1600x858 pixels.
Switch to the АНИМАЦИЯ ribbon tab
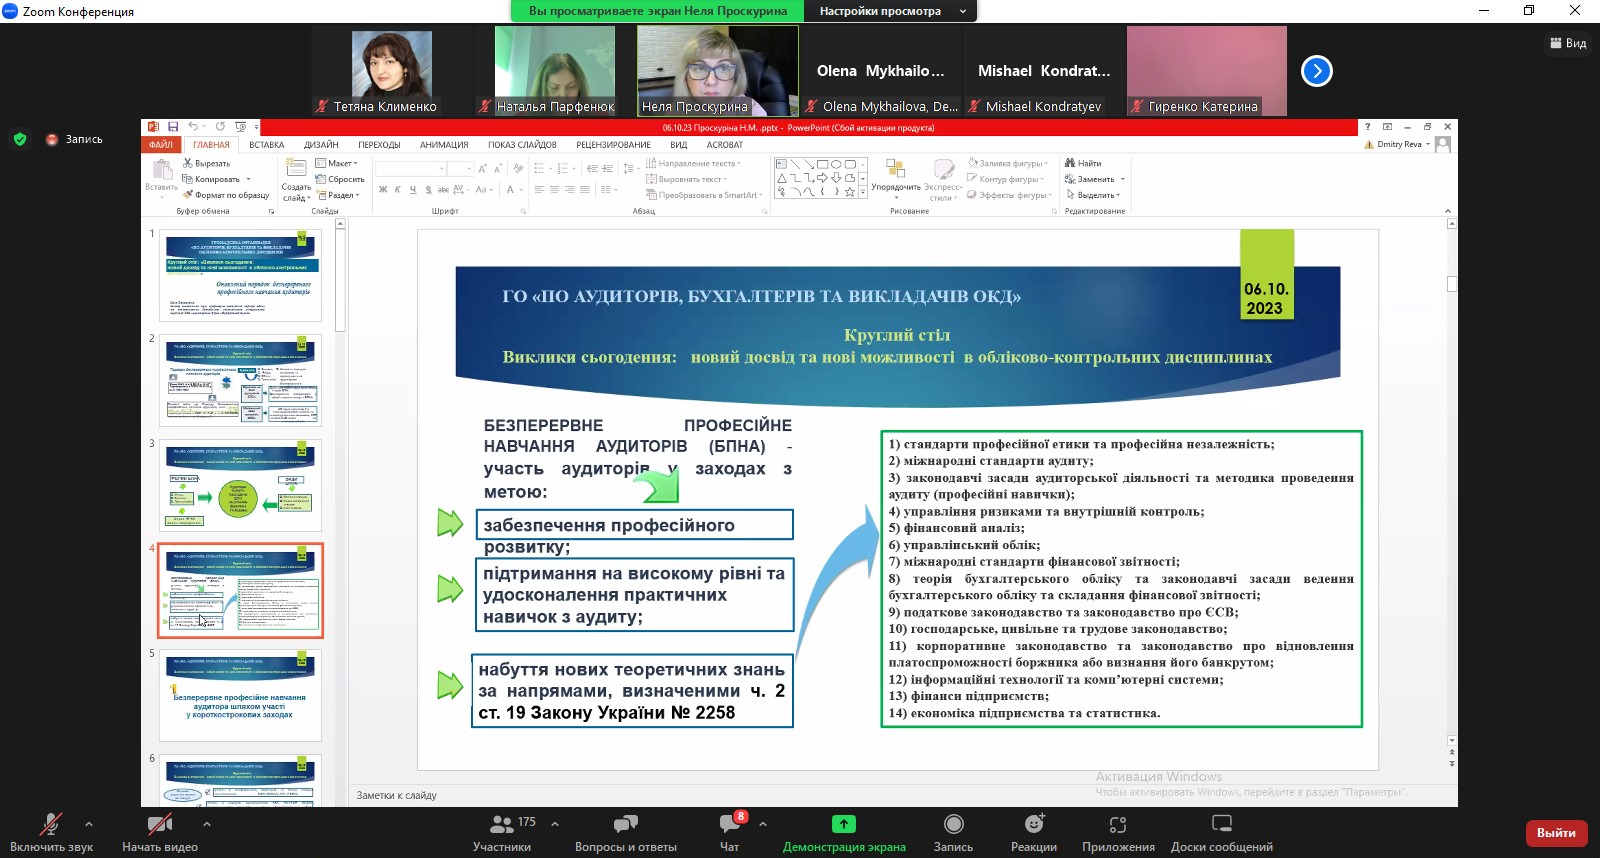444,145
